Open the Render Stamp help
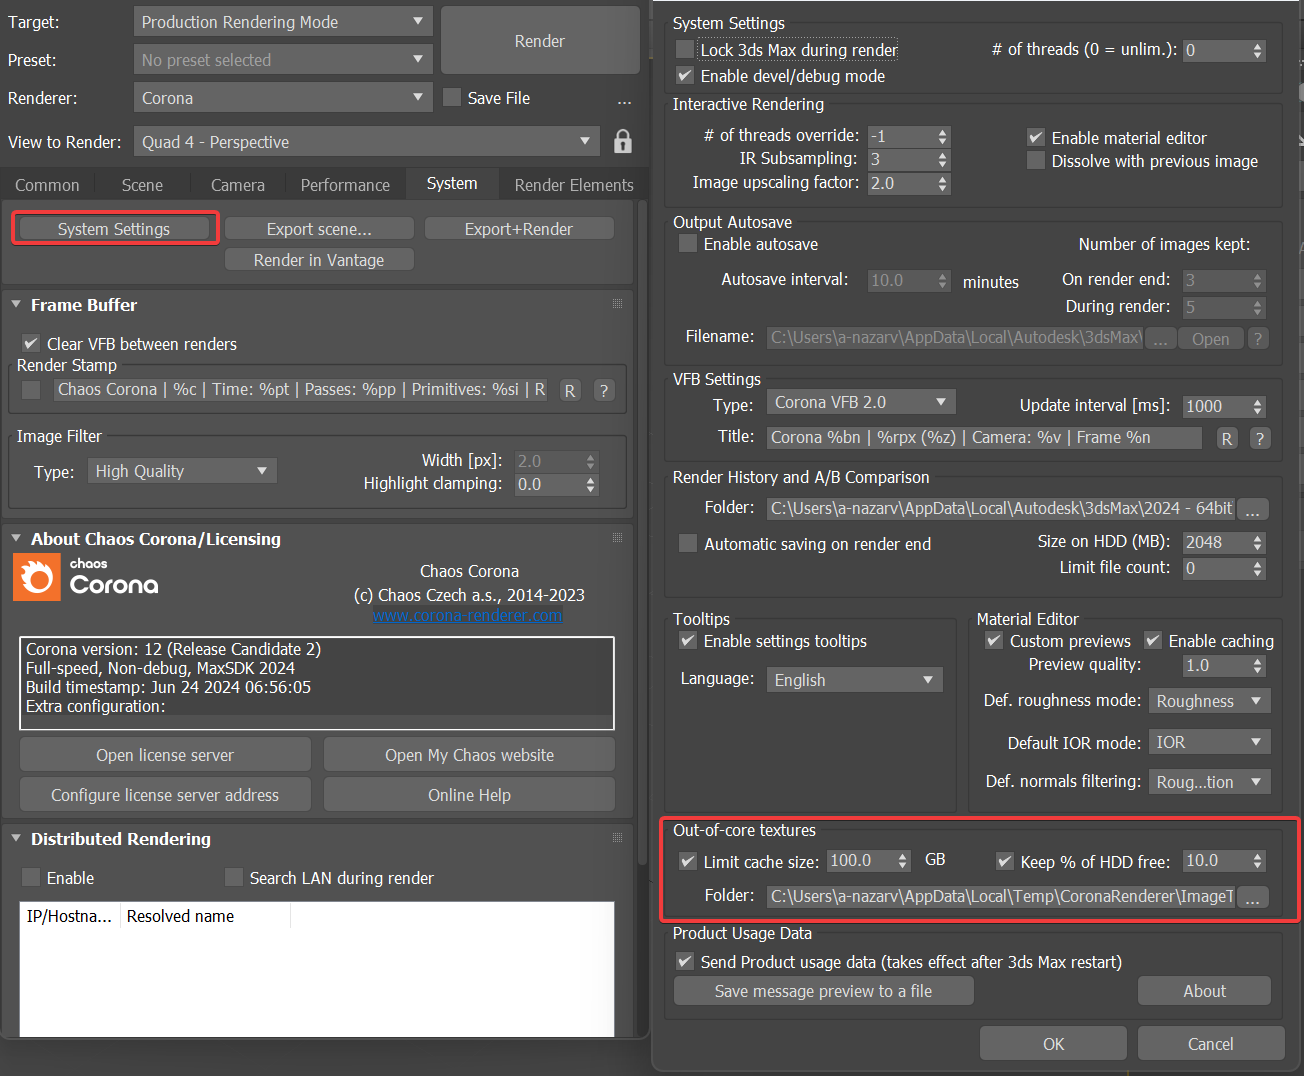Image resolution: width=1304 pixels, height=1076 pixels. [x=603, y=390]
